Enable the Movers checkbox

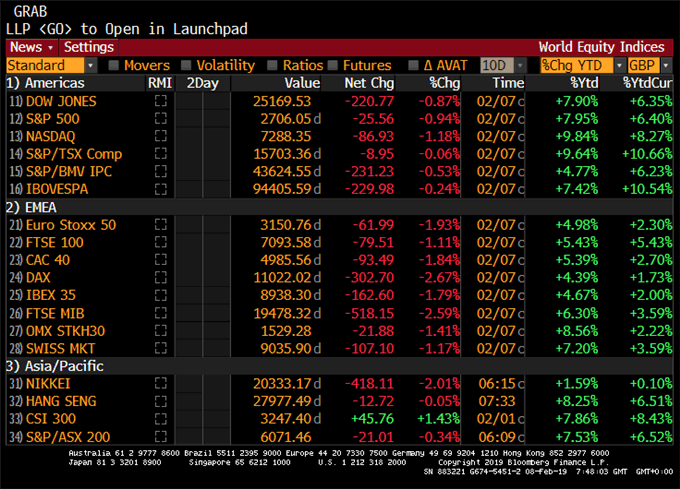(114, 65)
